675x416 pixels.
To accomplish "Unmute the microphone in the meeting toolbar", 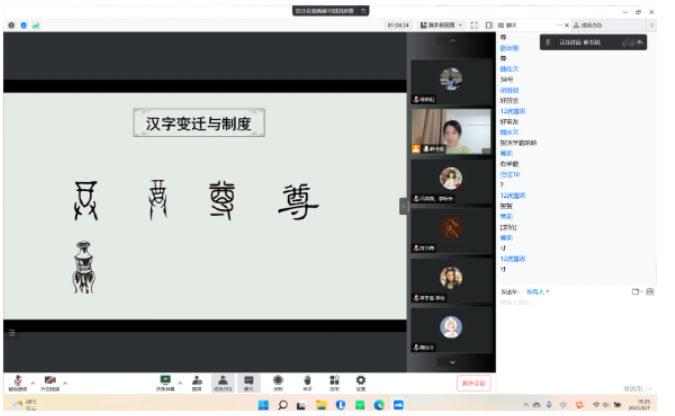I will (17, 381).
